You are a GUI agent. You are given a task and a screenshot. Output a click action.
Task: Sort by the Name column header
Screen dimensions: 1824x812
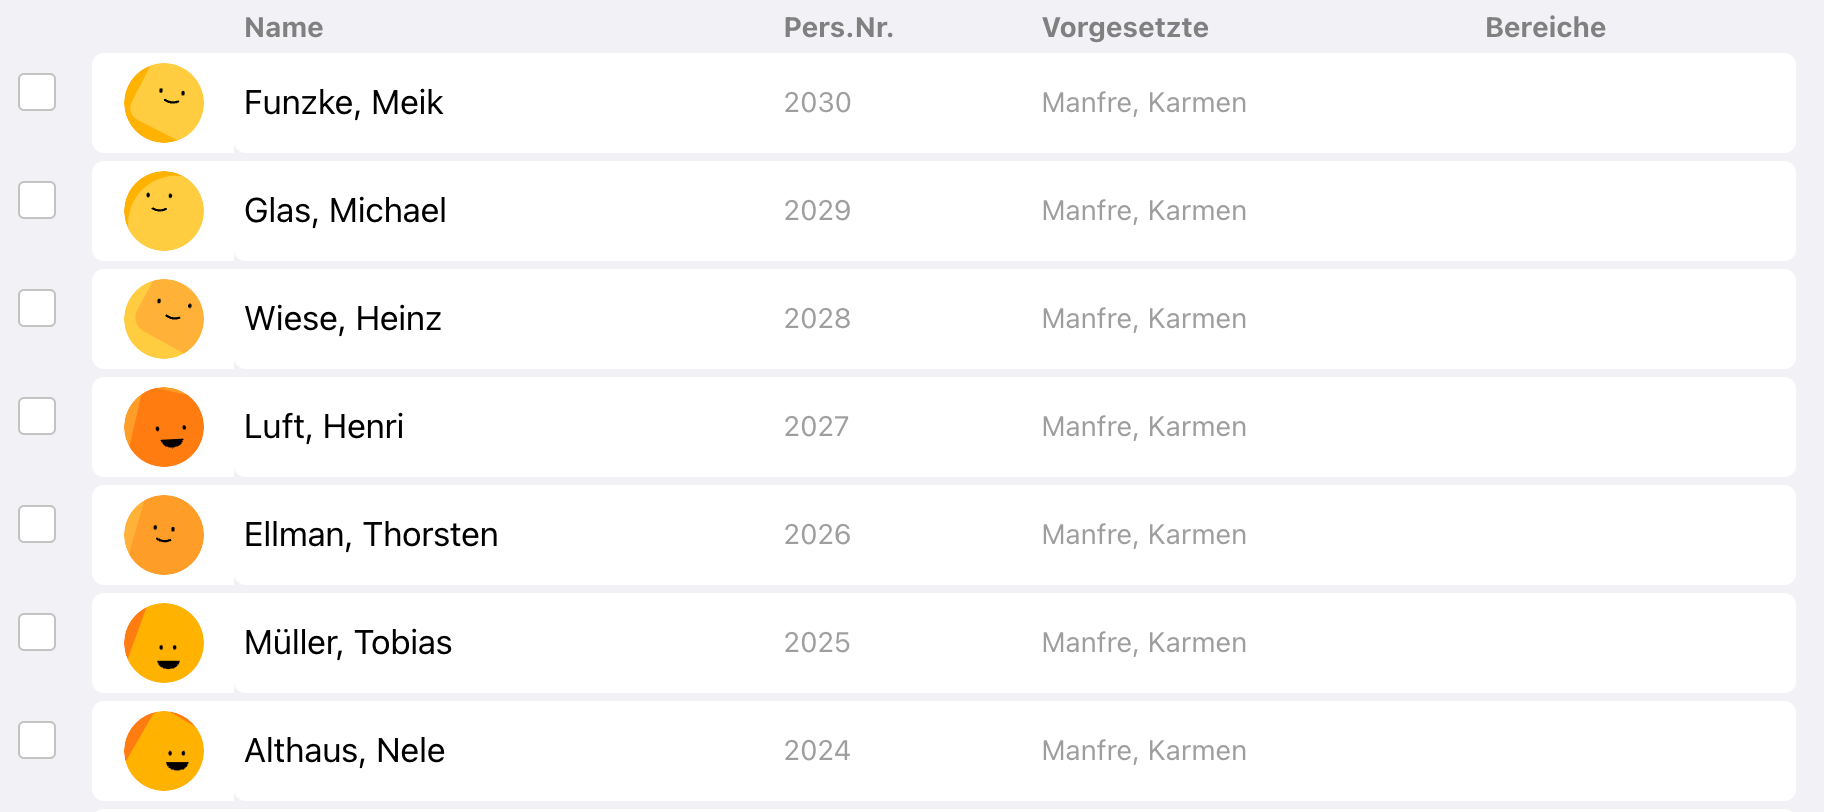284,28
